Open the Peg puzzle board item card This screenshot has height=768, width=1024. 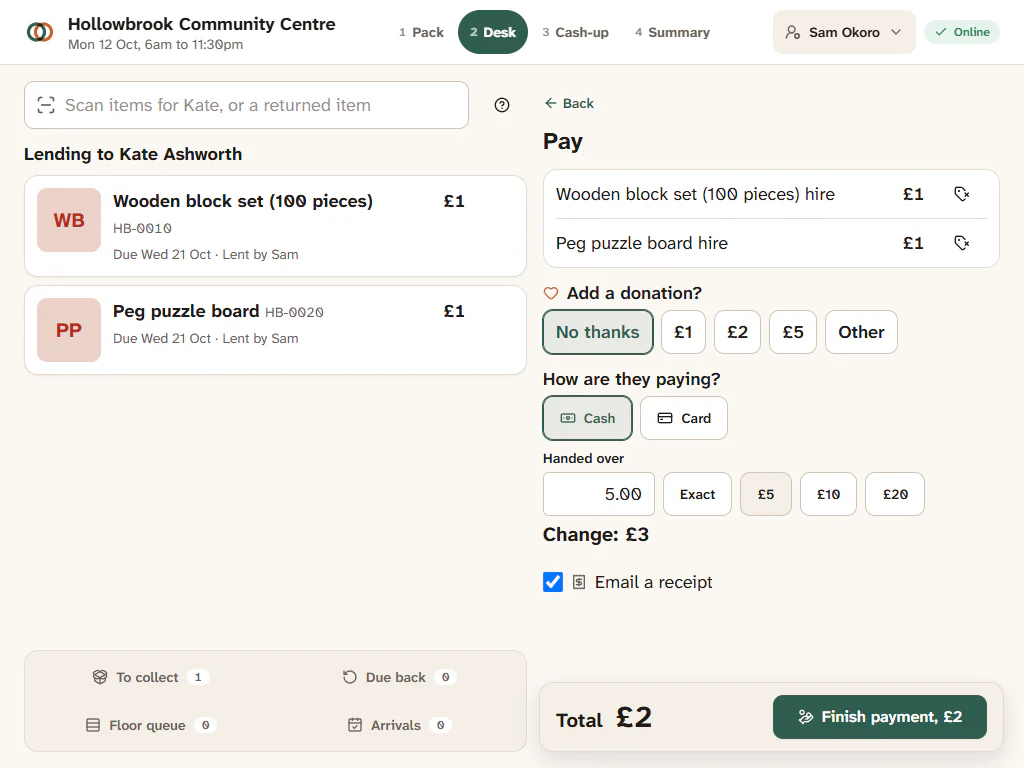pos(275,330)
